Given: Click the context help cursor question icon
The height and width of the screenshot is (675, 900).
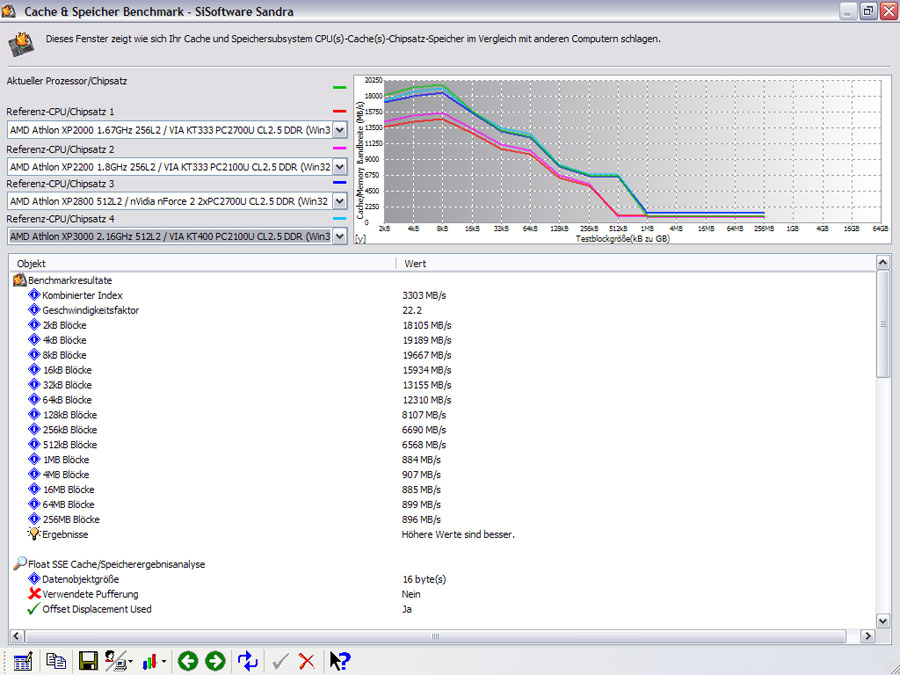Looking at the screenshot, I should (340, 661).
